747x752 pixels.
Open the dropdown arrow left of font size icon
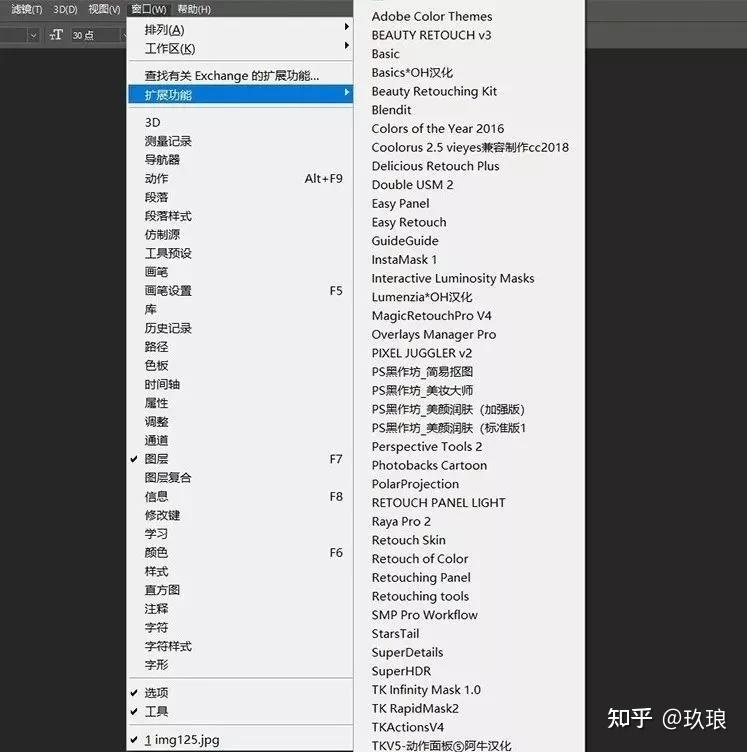coord(33,35)
